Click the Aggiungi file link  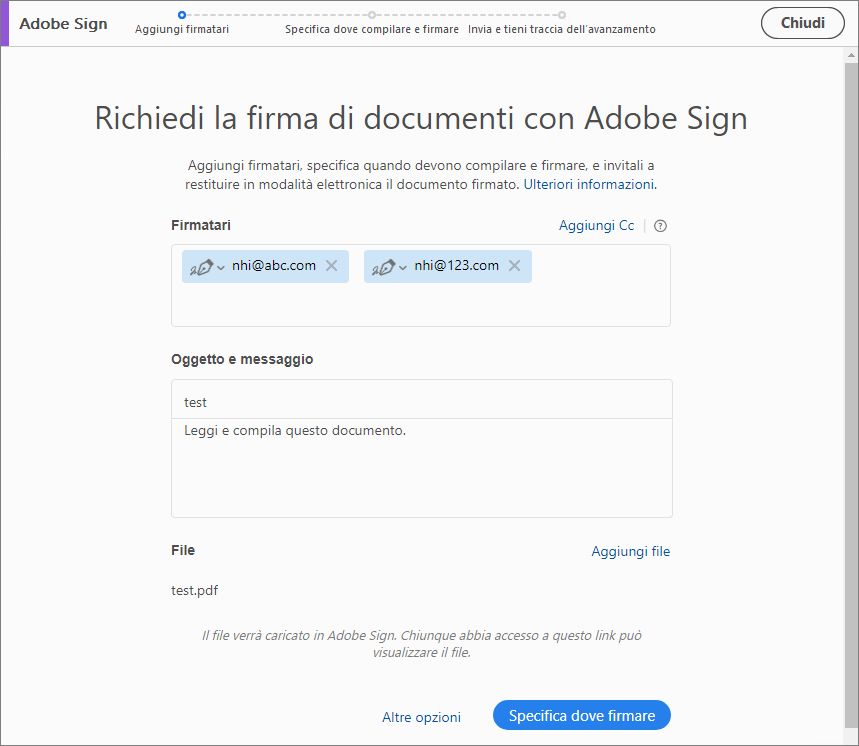pos(630,551)
